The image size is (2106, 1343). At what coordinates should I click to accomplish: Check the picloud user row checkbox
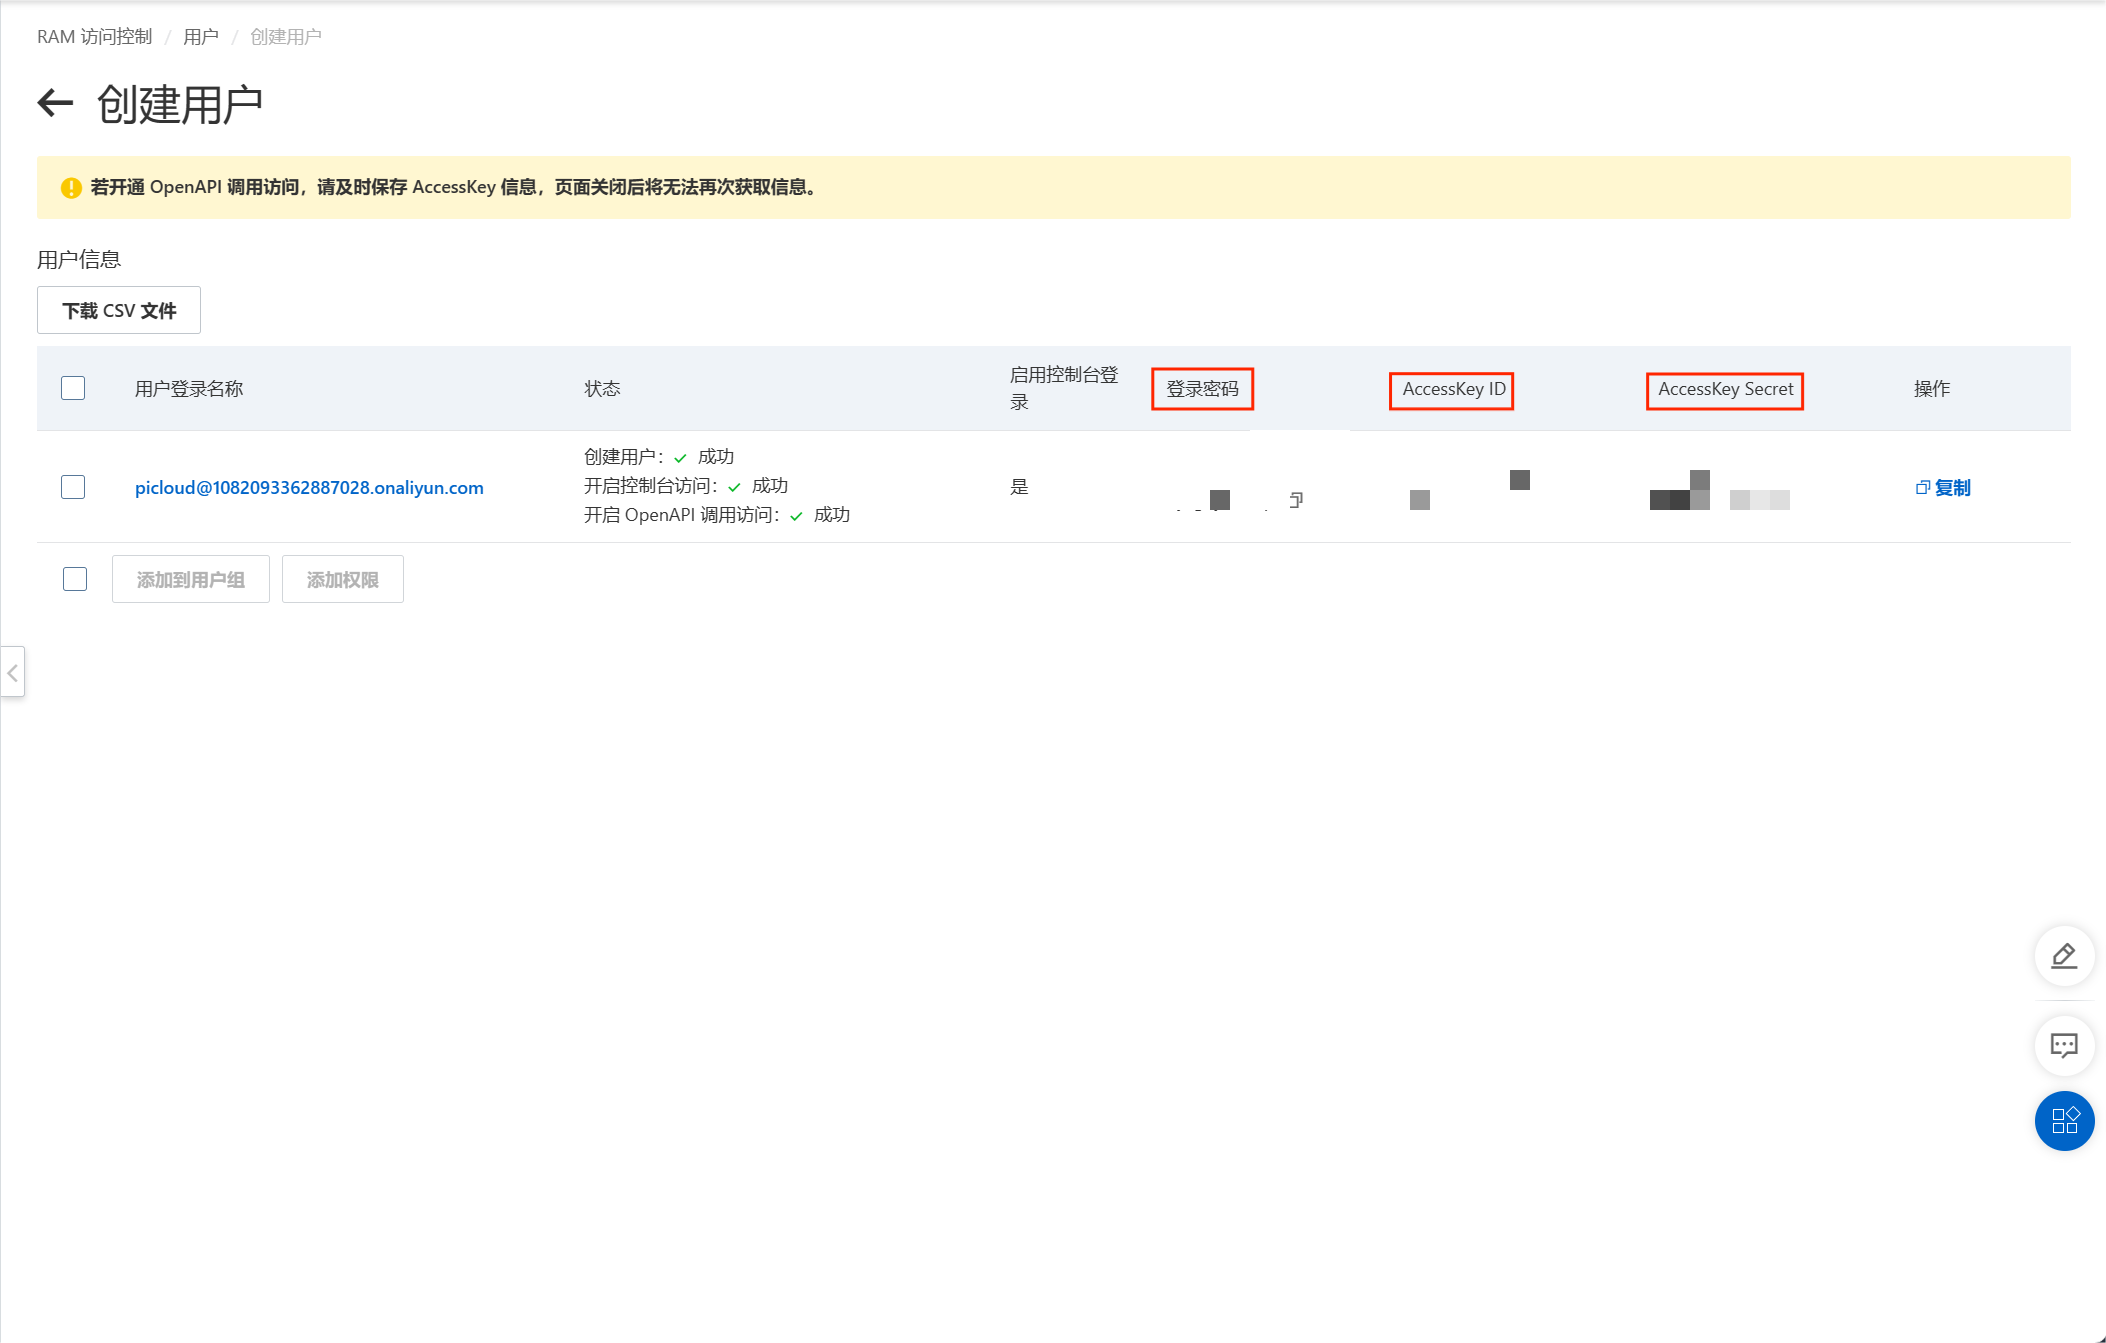(x=73, y=487)
